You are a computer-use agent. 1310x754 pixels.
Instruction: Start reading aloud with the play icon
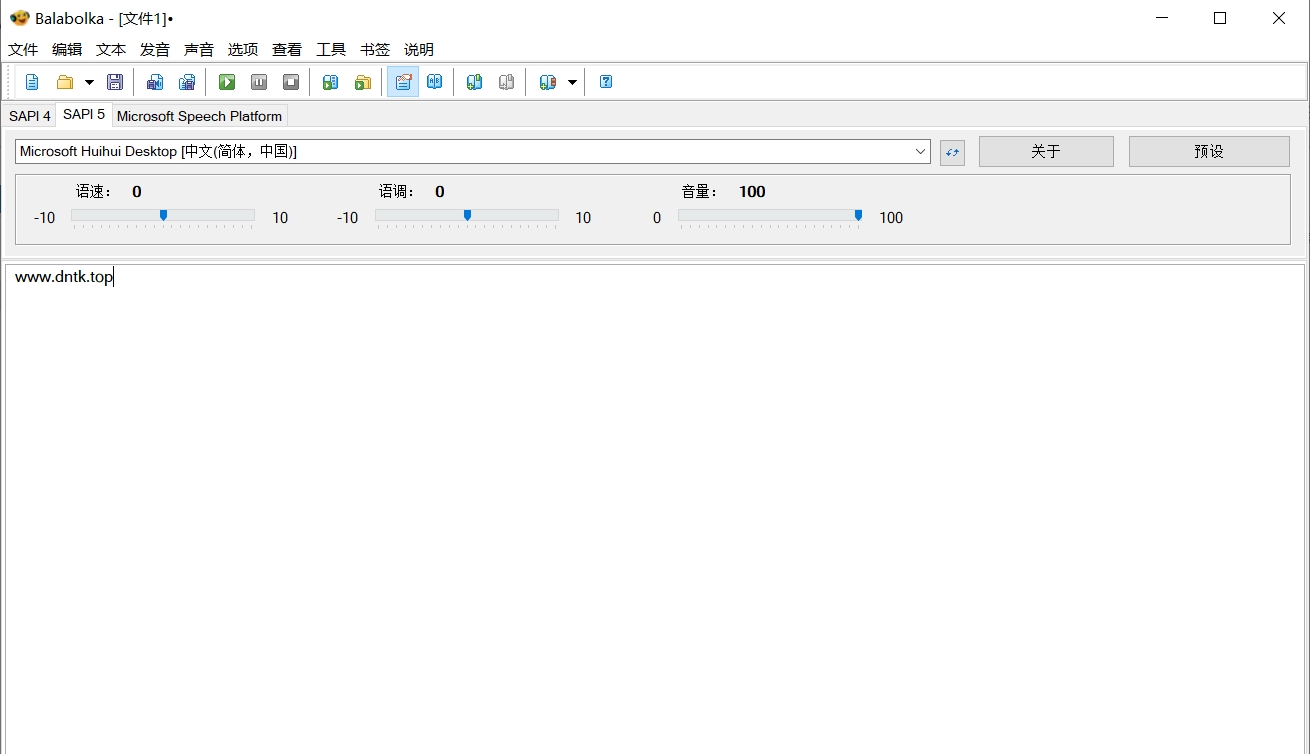tap(227, 82)
